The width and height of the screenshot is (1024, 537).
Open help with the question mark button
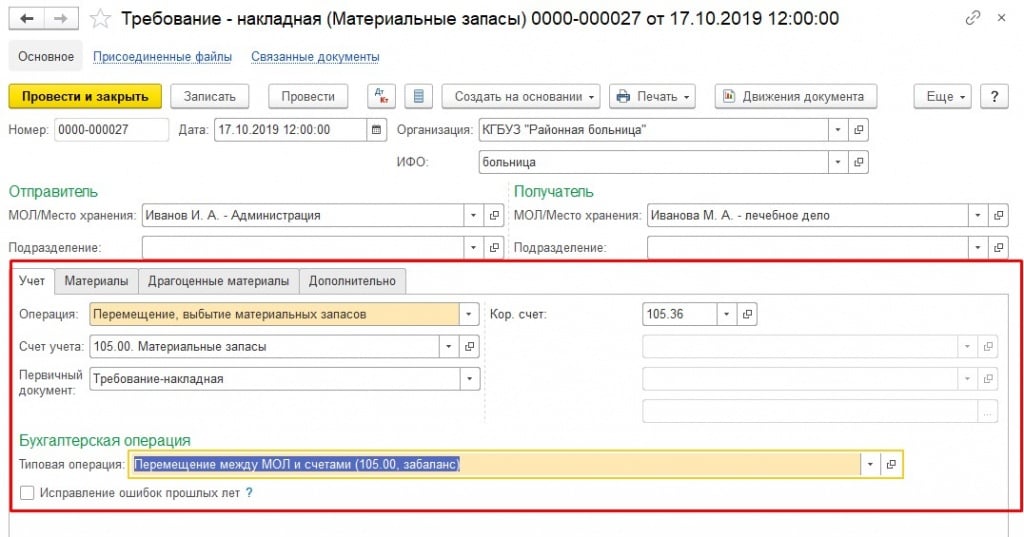point(993,96)
